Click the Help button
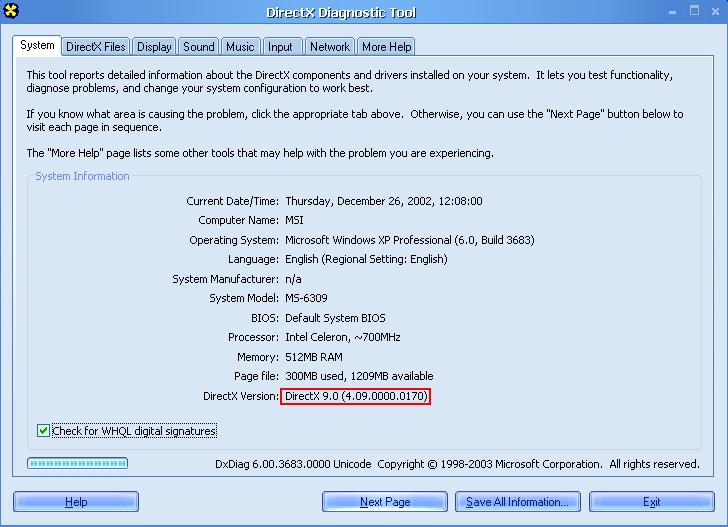 (76, 502)
